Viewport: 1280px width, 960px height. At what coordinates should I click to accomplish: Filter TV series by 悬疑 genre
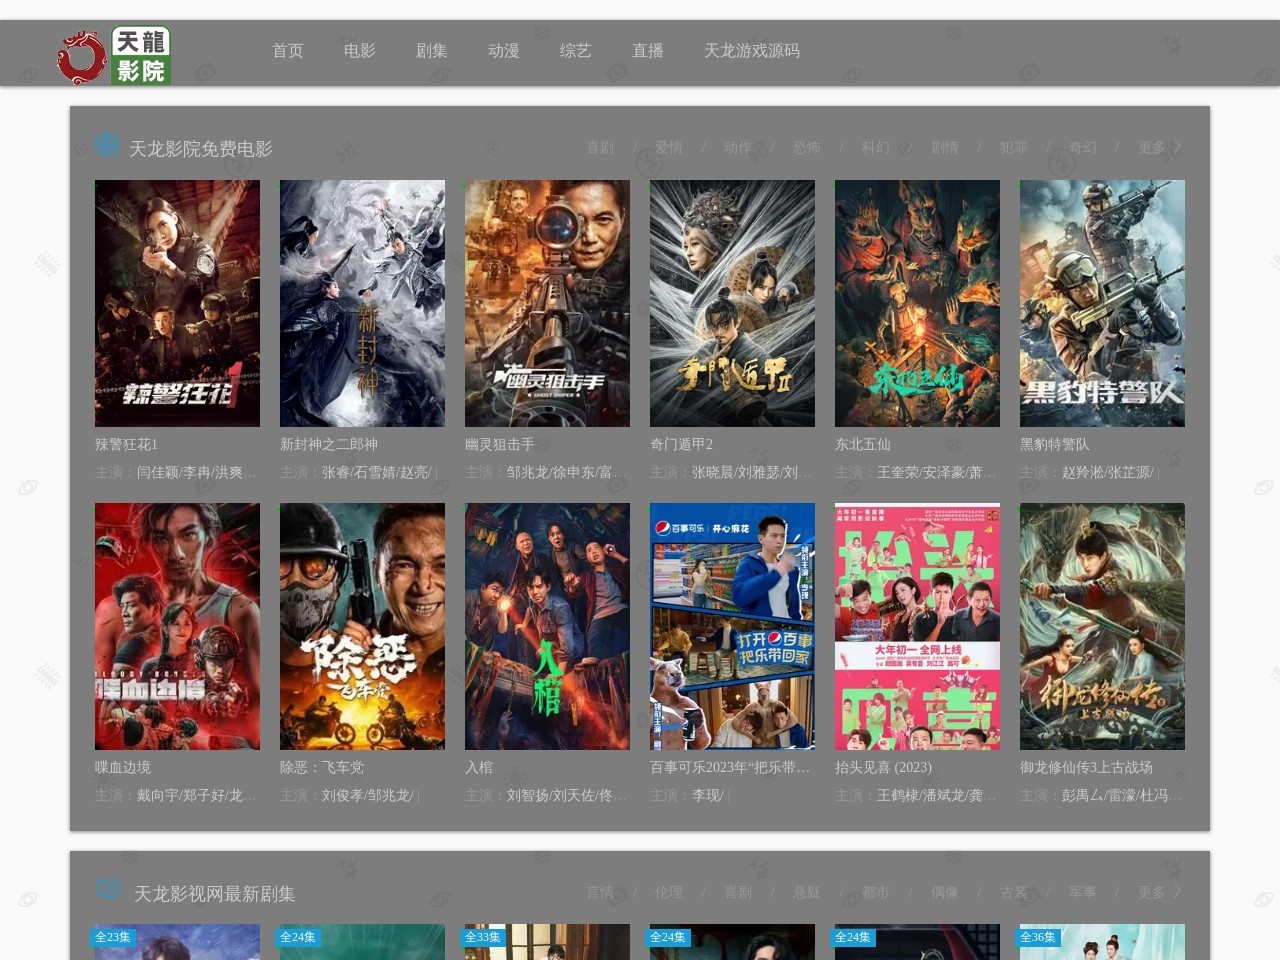(807, 892)
